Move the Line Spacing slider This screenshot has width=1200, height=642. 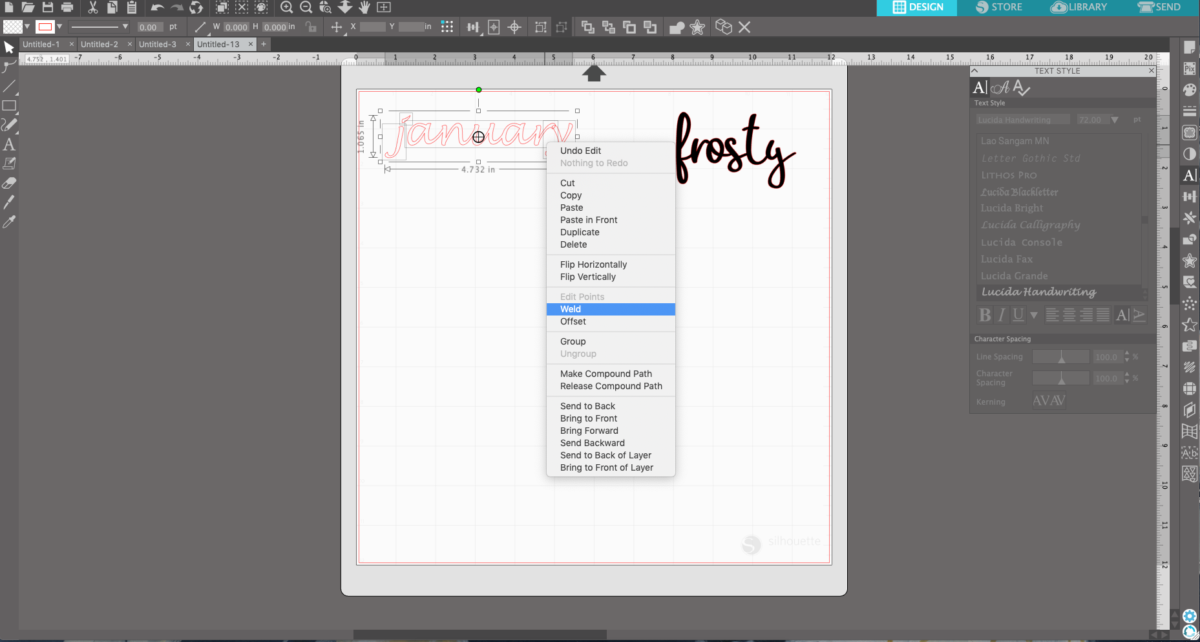tap(1061, 356)
